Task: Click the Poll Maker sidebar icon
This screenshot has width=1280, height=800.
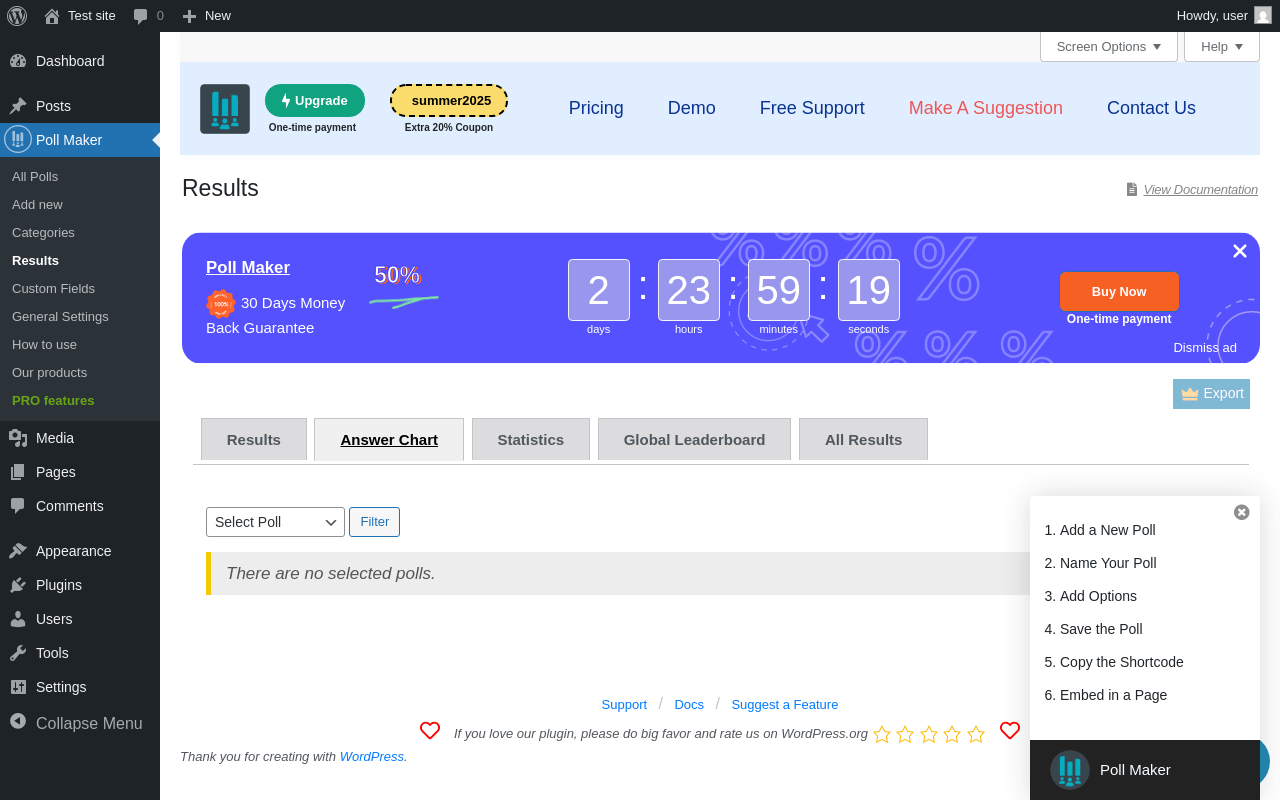Action: (18, 139)
